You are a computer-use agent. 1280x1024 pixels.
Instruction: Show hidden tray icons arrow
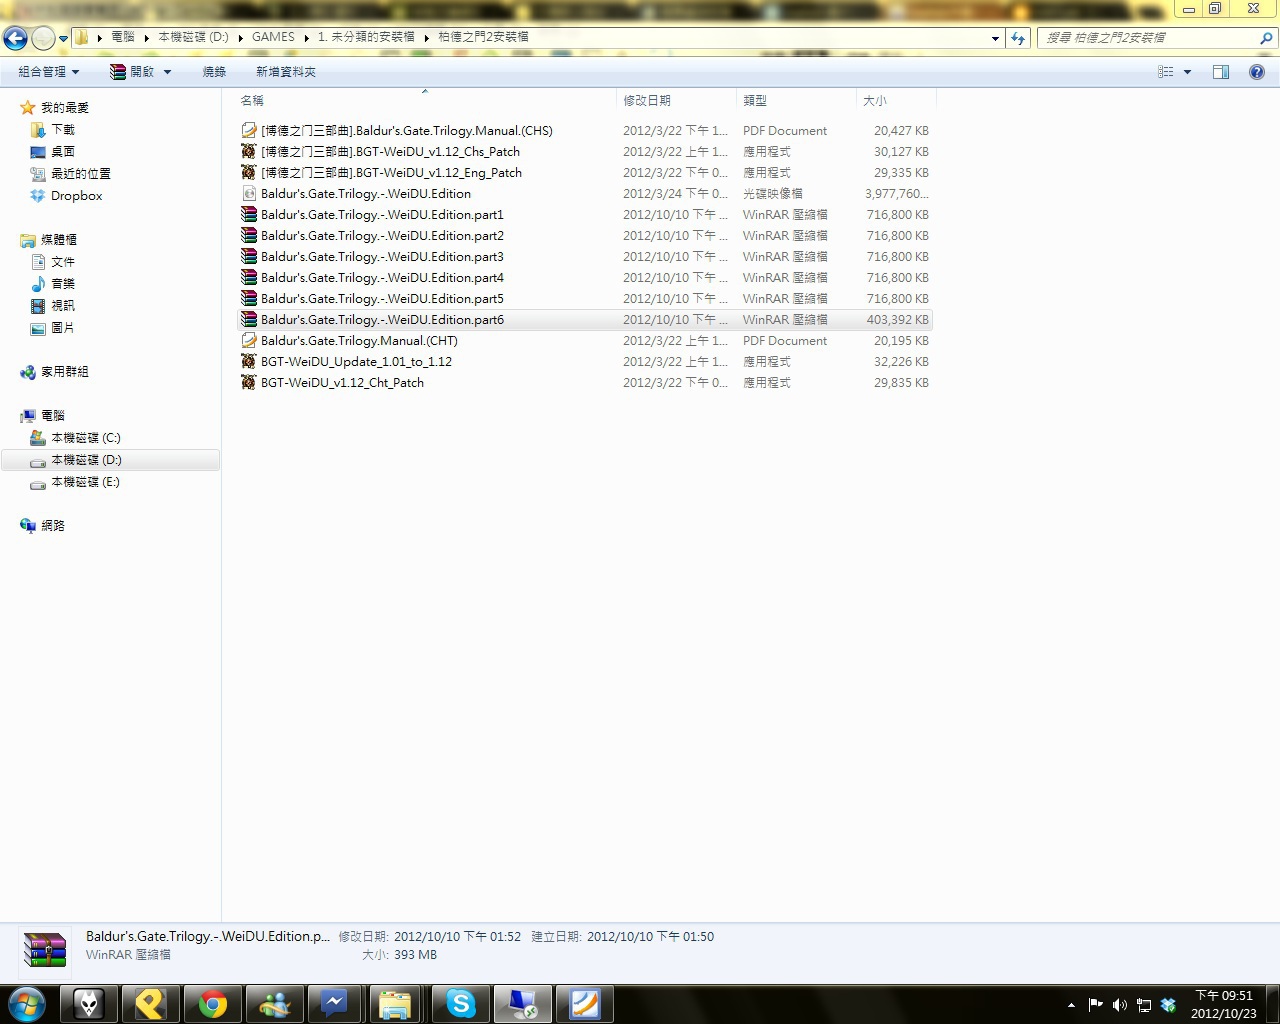[1071, 1005]
